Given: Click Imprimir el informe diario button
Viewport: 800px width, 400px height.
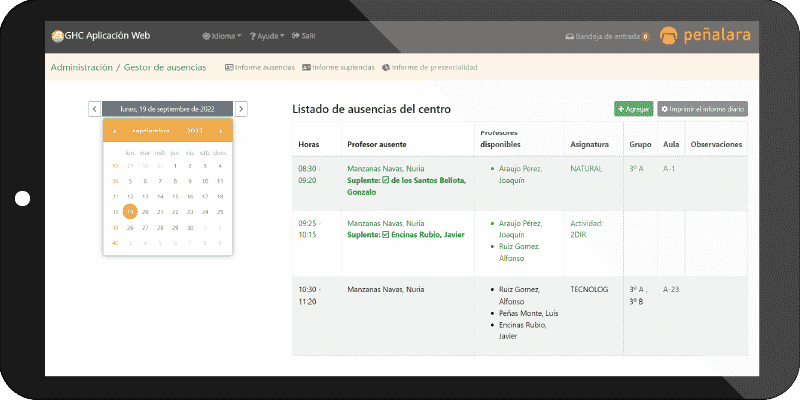Looking at the screenshot, I should pyautogui.click(x=703, y=109).
